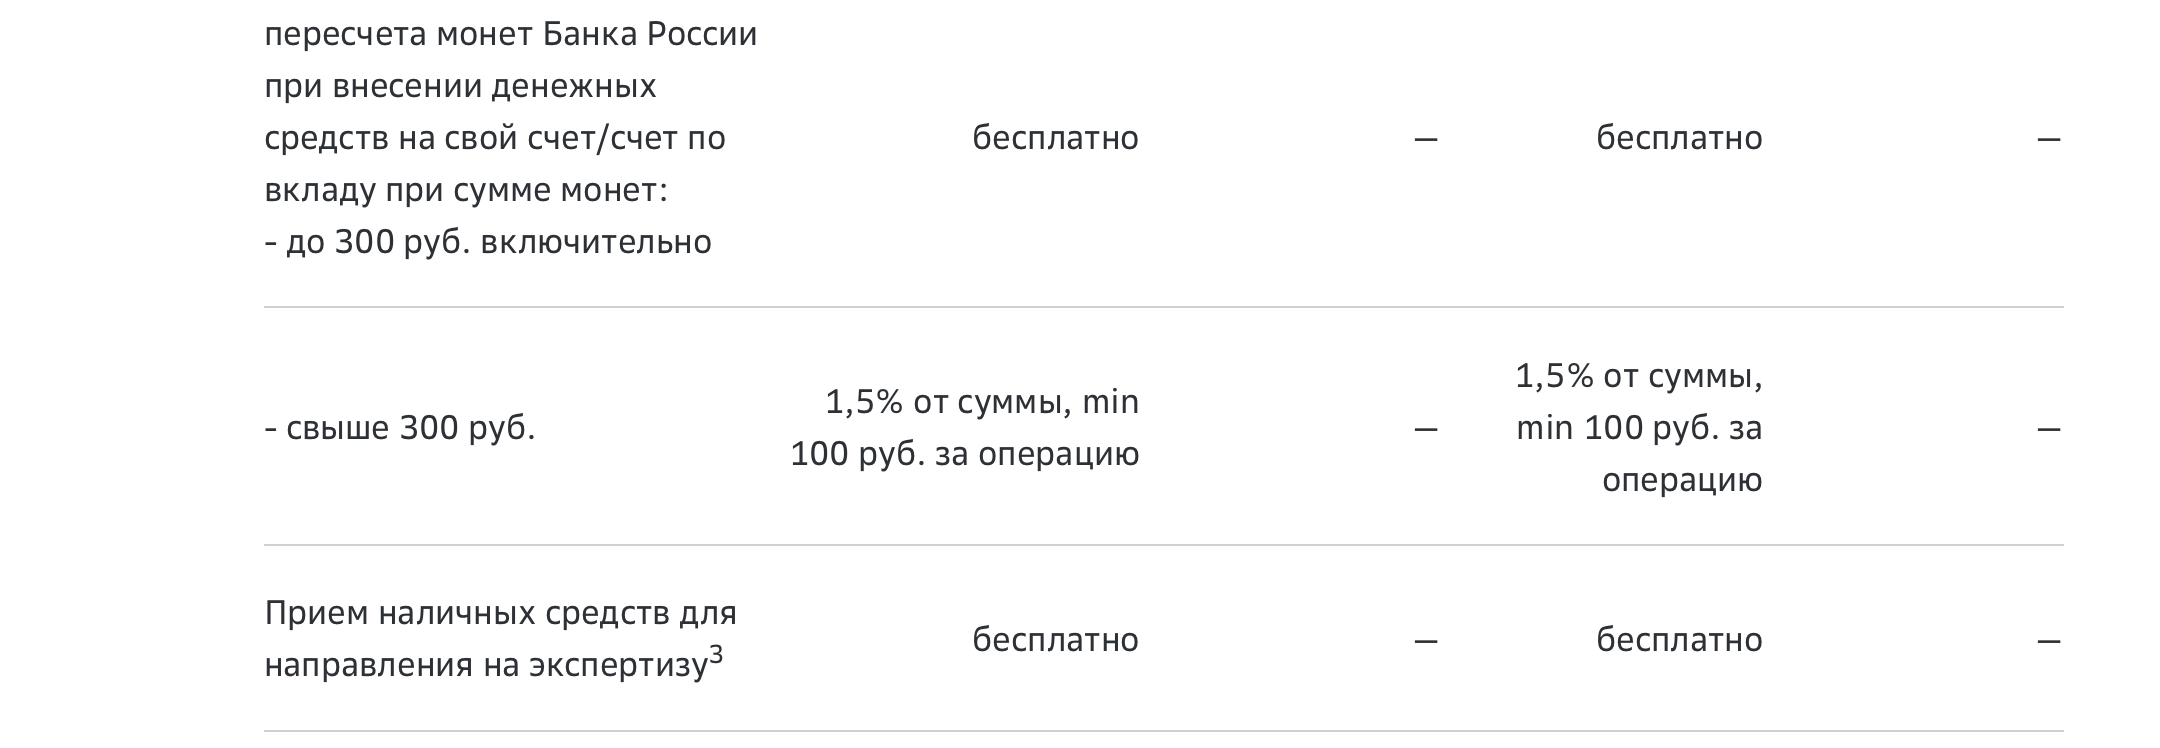The width and height of the screenshot is (2160, 748).
Task: Click first dash in the экспертизу row
Action: click(x=1426, y=641)
